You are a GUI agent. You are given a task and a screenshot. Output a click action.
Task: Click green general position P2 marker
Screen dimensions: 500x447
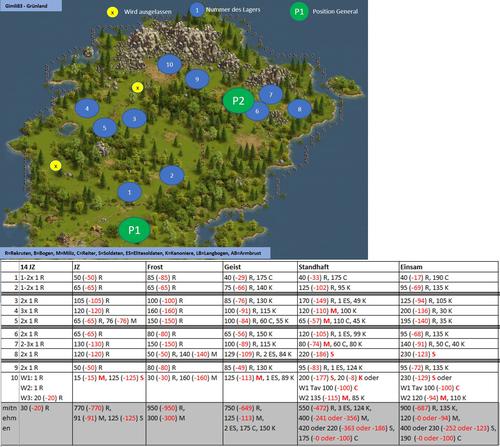pyautogui.click(x=238, y=101)
